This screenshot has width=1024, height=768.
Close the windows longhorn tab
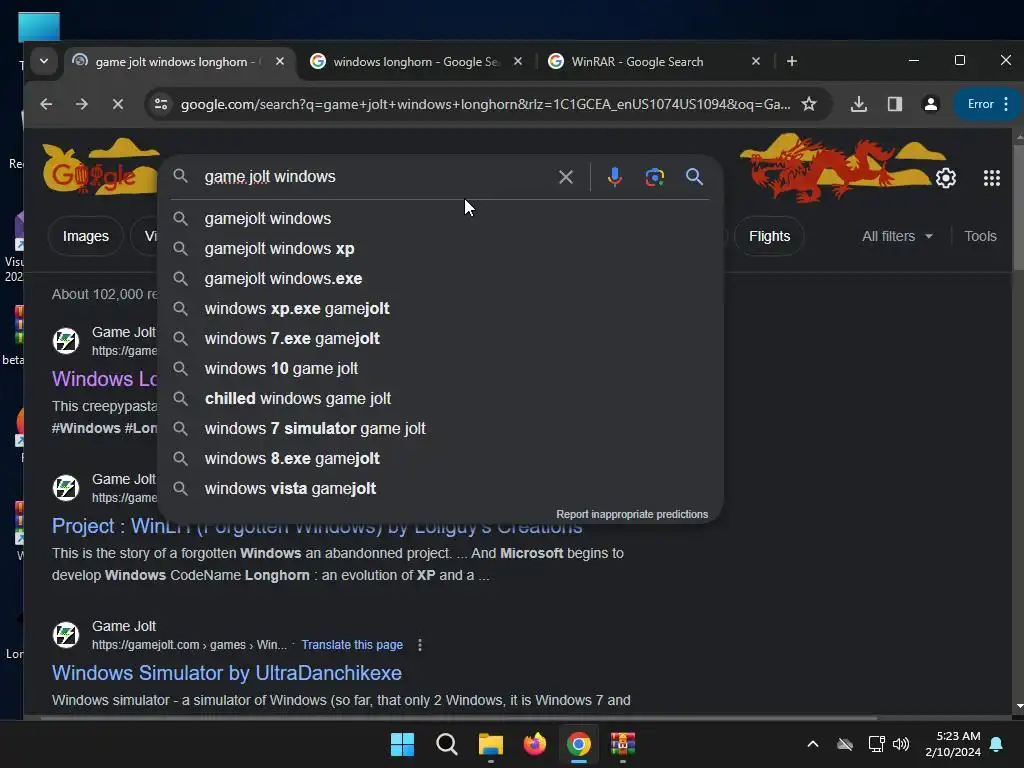(518, 61)
